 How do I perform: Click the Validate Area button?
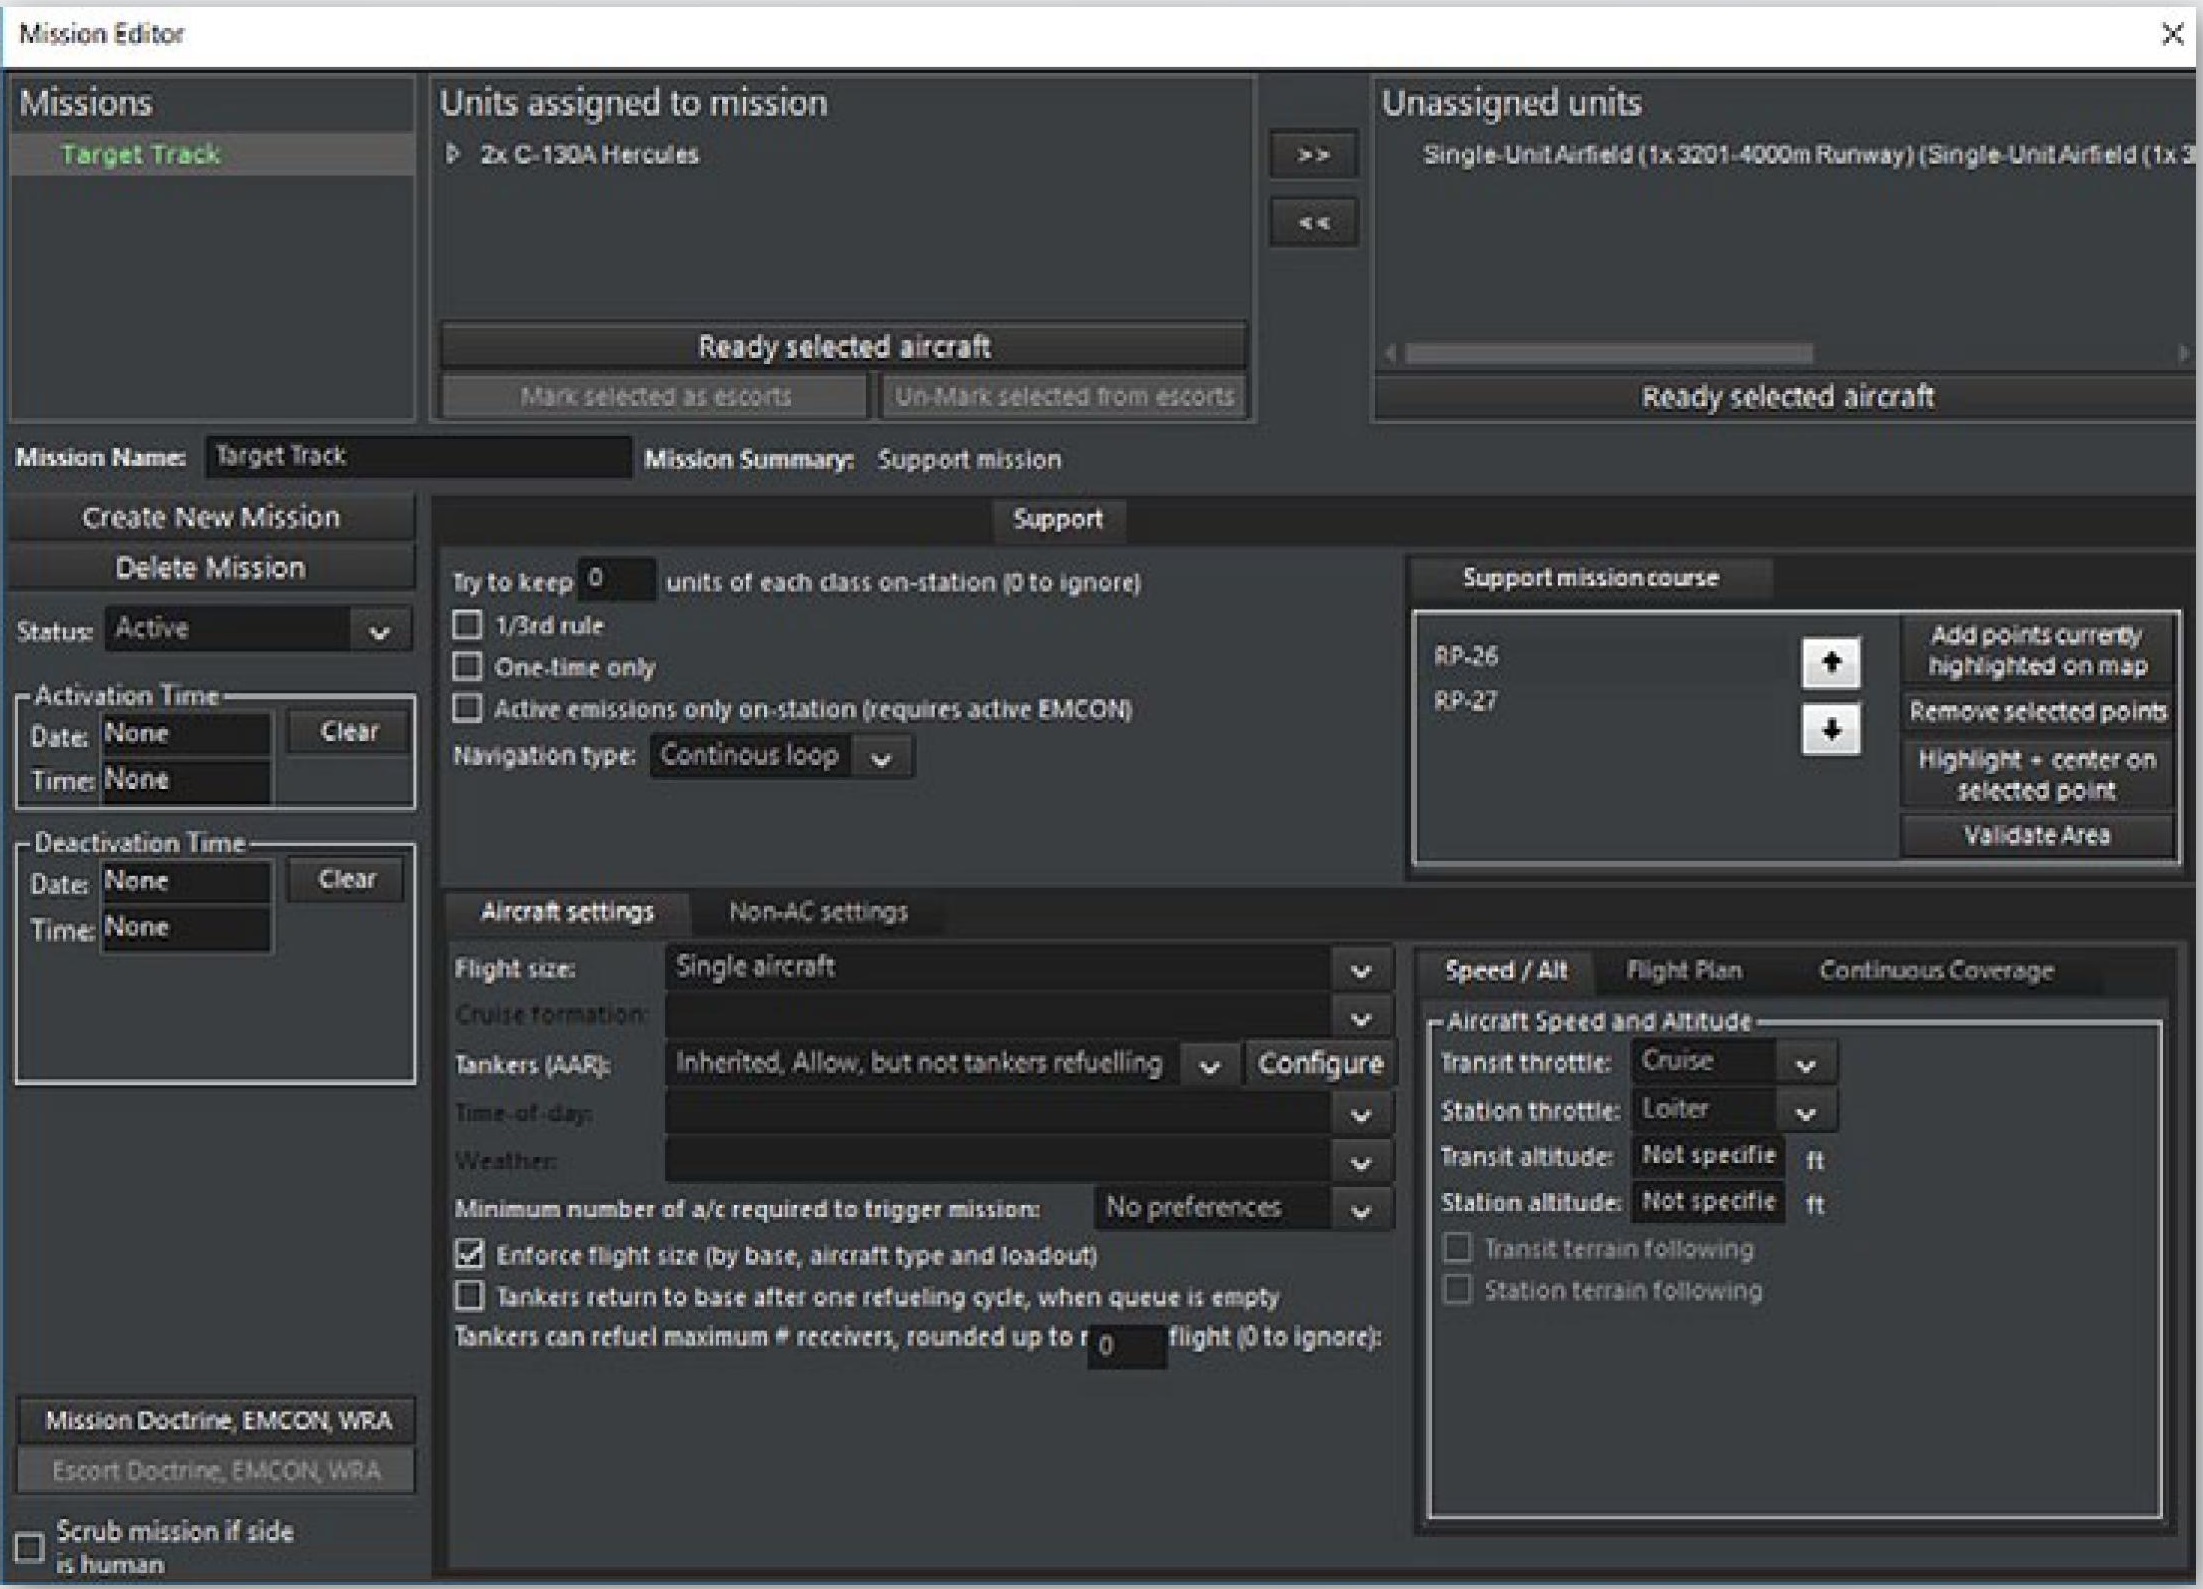pos(2036,836)
